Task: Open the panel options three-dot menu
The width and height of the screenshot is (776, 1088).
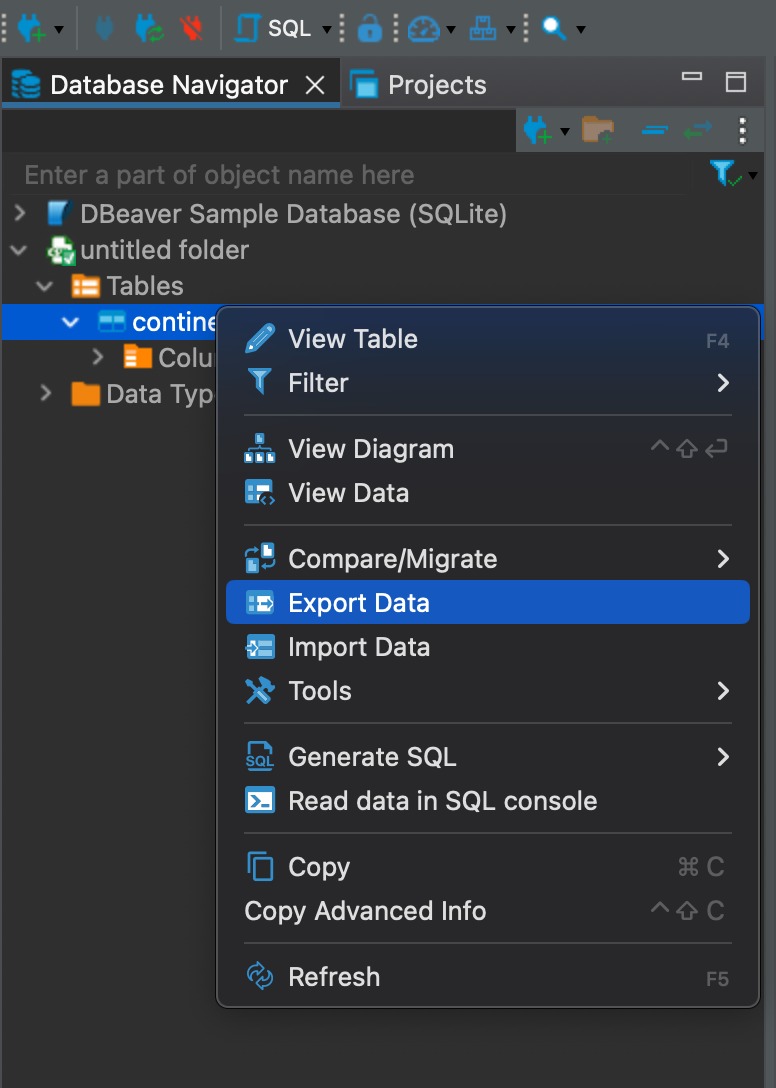Action: point(741,130)
